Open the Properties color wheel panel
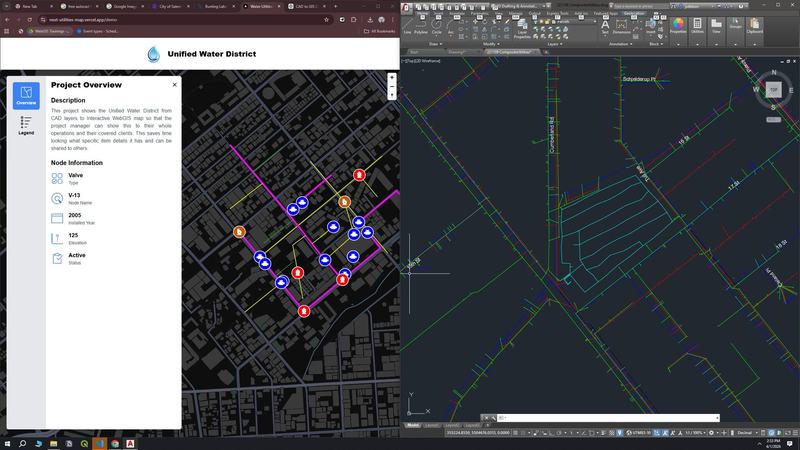The height and width of the screenshot is (450, 800). (x=678, y=26)
